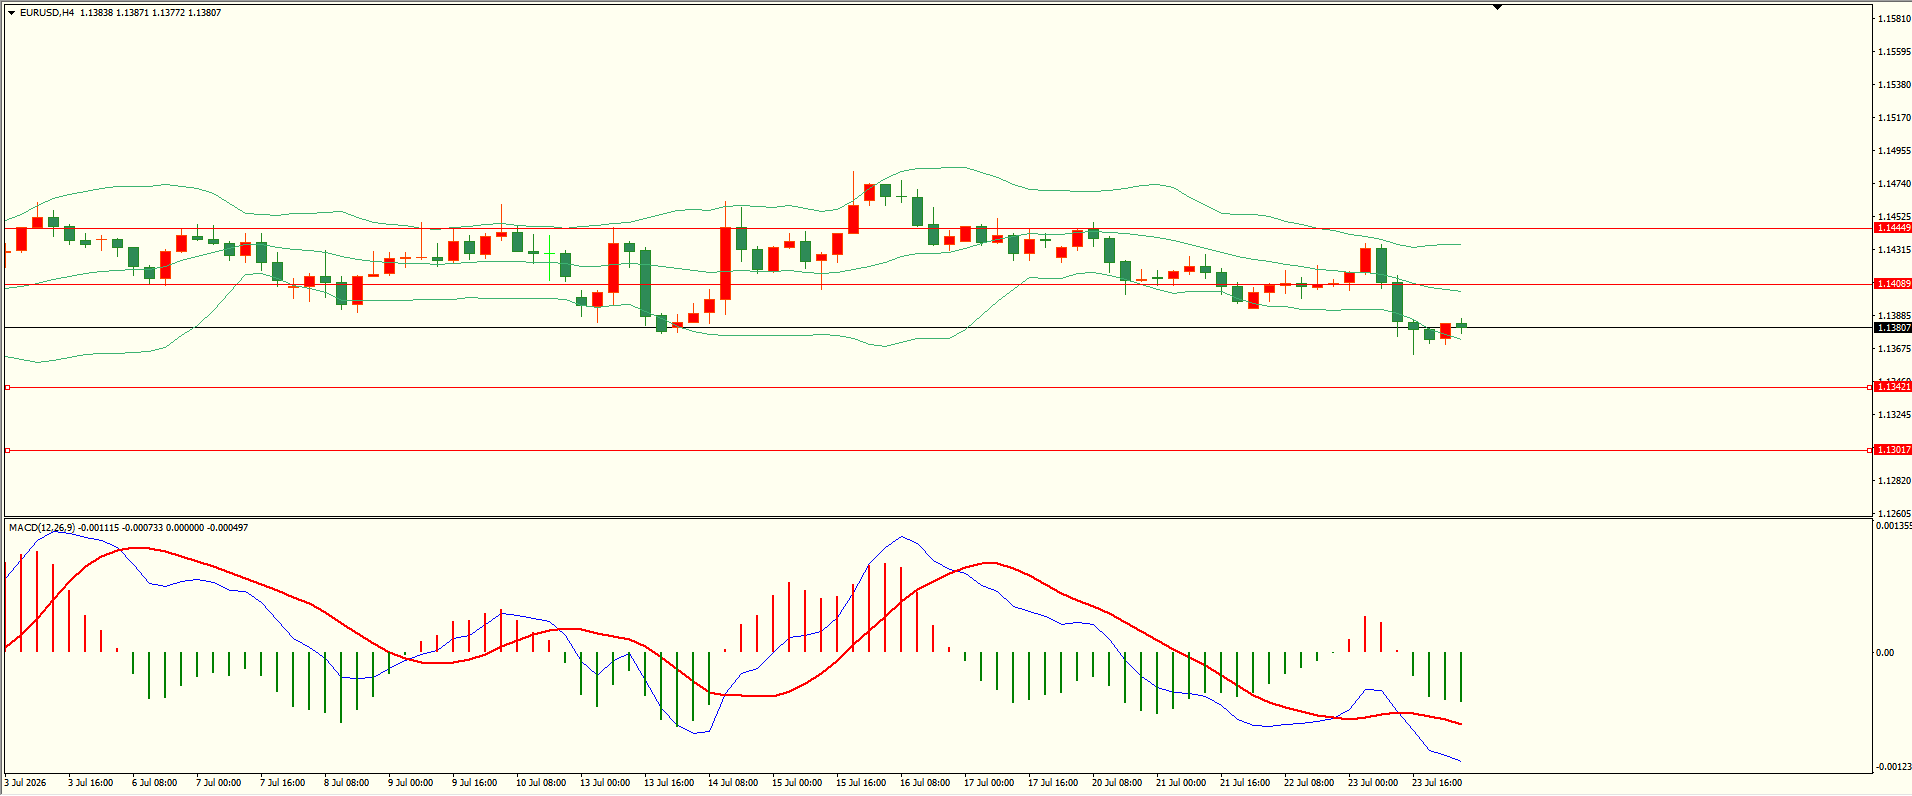Click the 3 Jul 2026 date label

[x=25, y=783]
